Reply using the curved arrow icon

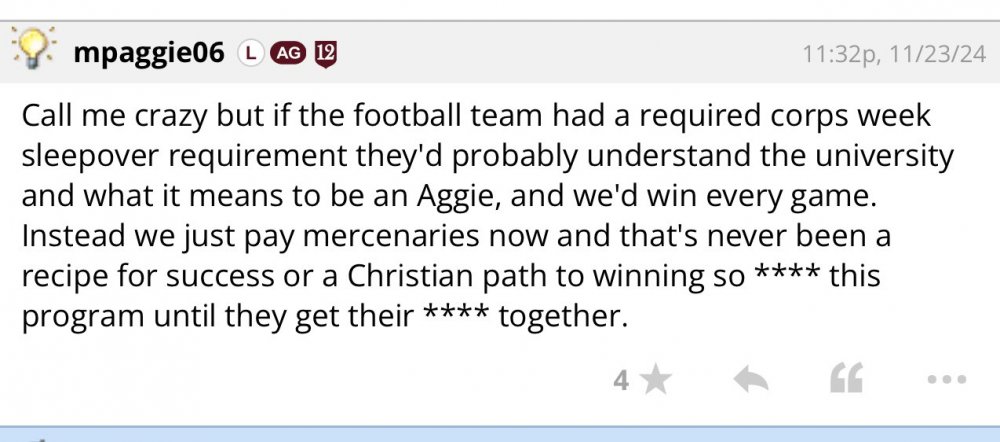click(x=750, y=380)
